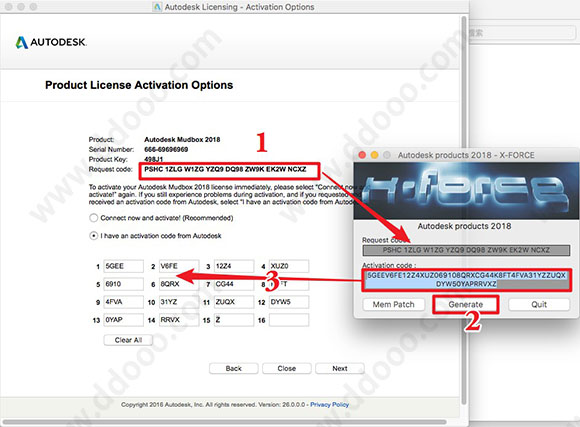Click the search field in the background window
Screen dimensions: 580x427
pyautogui.click(x=522, y=33)
